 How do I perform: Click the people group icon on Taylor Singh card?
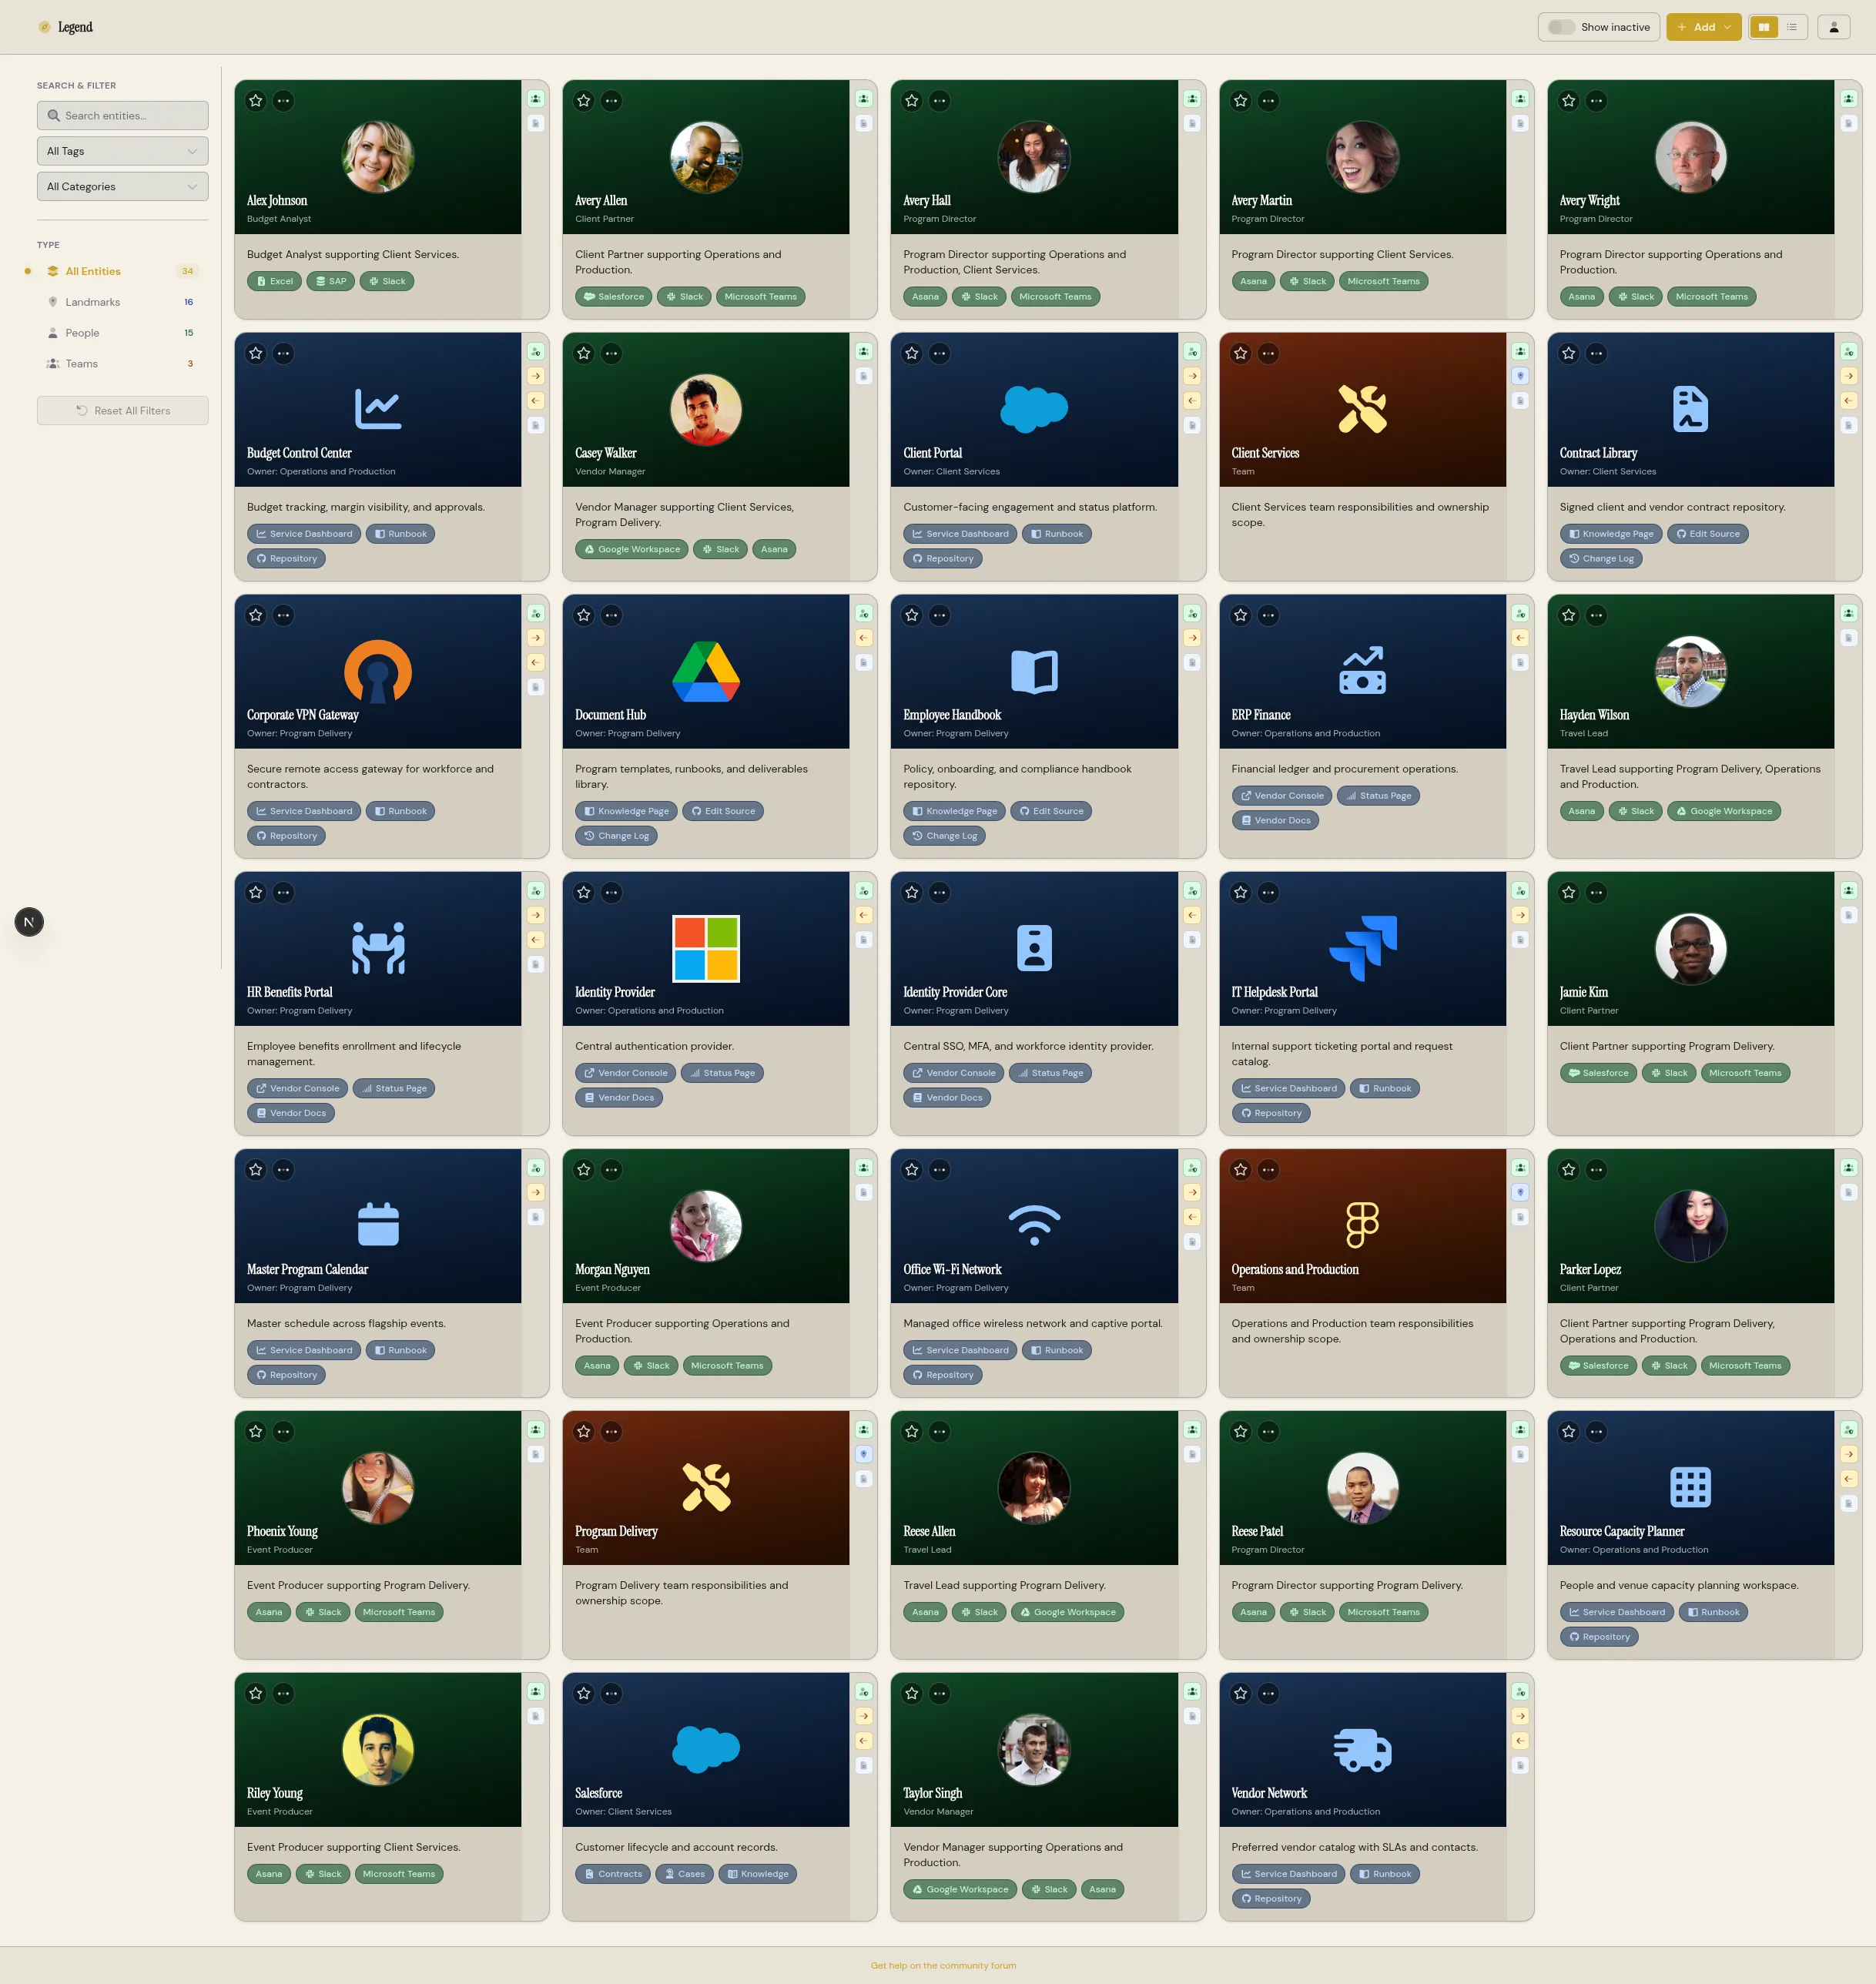tap(1192, 1692)
